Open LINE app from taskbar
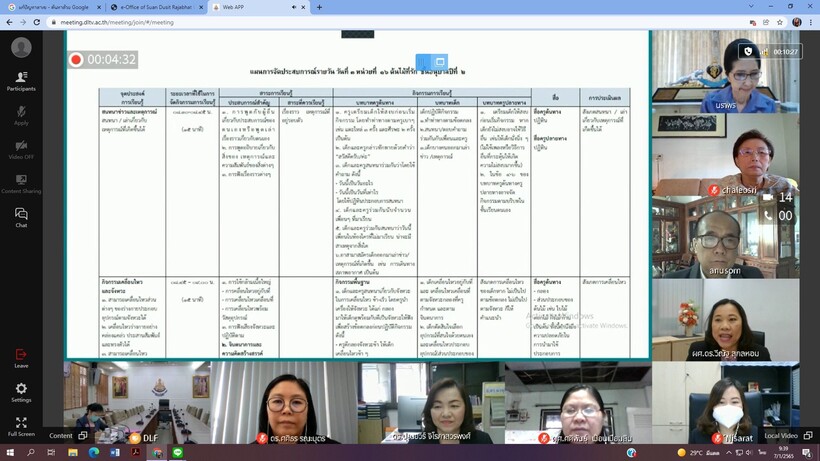The width and height of the screenshot is (820, 461). coord(177,453)
